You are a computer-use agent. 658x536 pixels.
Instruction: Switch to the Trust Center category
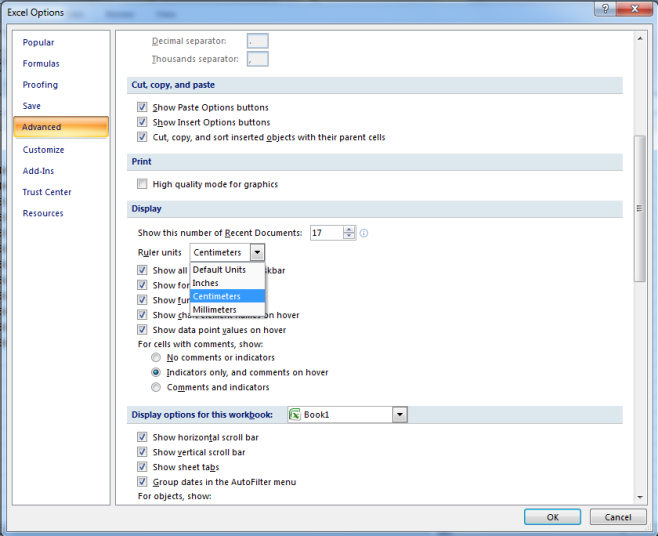(47, 192)
